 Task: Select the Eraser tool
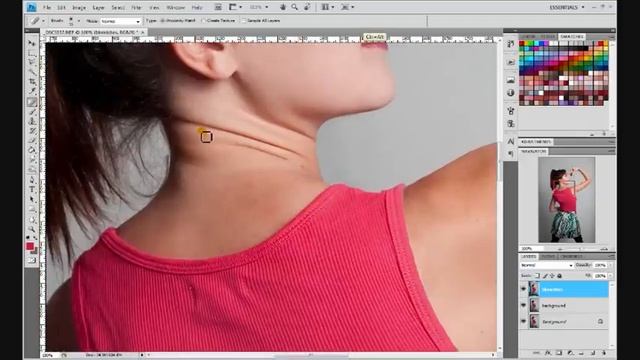click(x=31, y=141)
